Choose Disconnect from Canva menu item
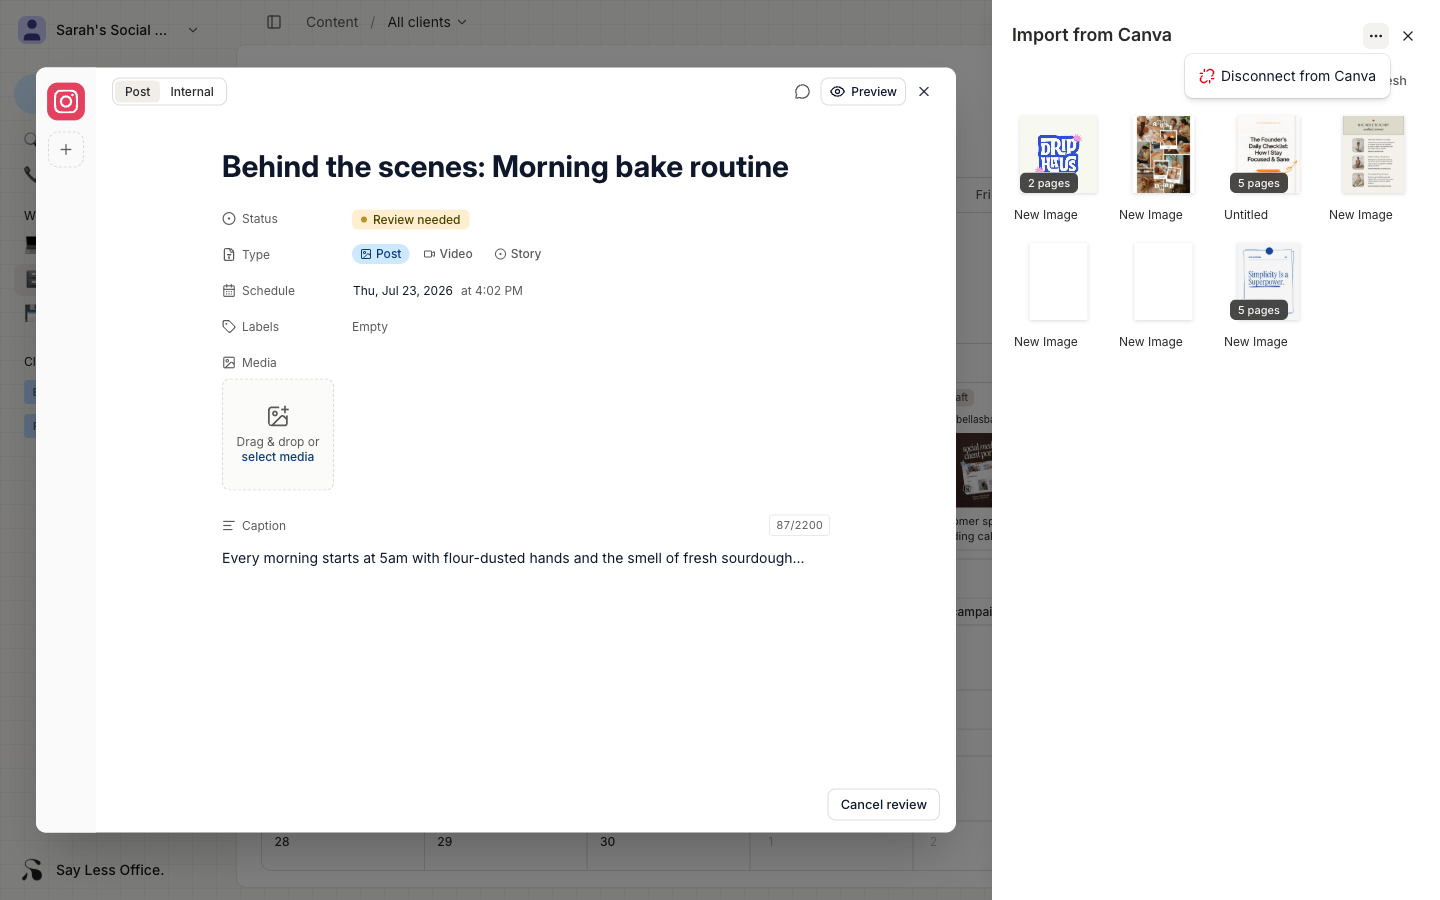1440x900 pixels. pos(1287,76)
